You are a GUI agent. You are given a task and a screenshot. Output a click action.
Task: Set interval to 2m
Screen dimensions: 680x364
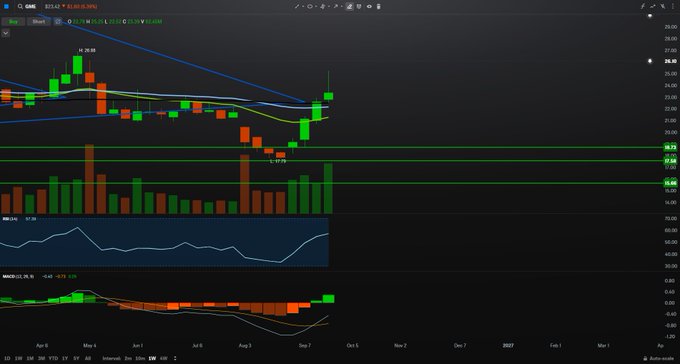click(128, 358)
